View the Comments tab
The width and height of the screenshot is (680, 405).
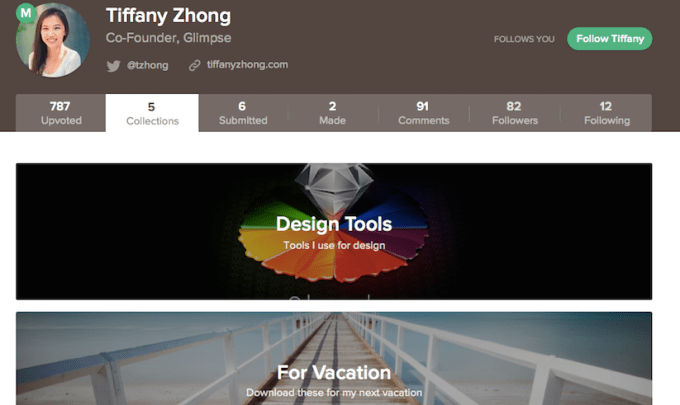pyautogui.click(x=423, y=113)
